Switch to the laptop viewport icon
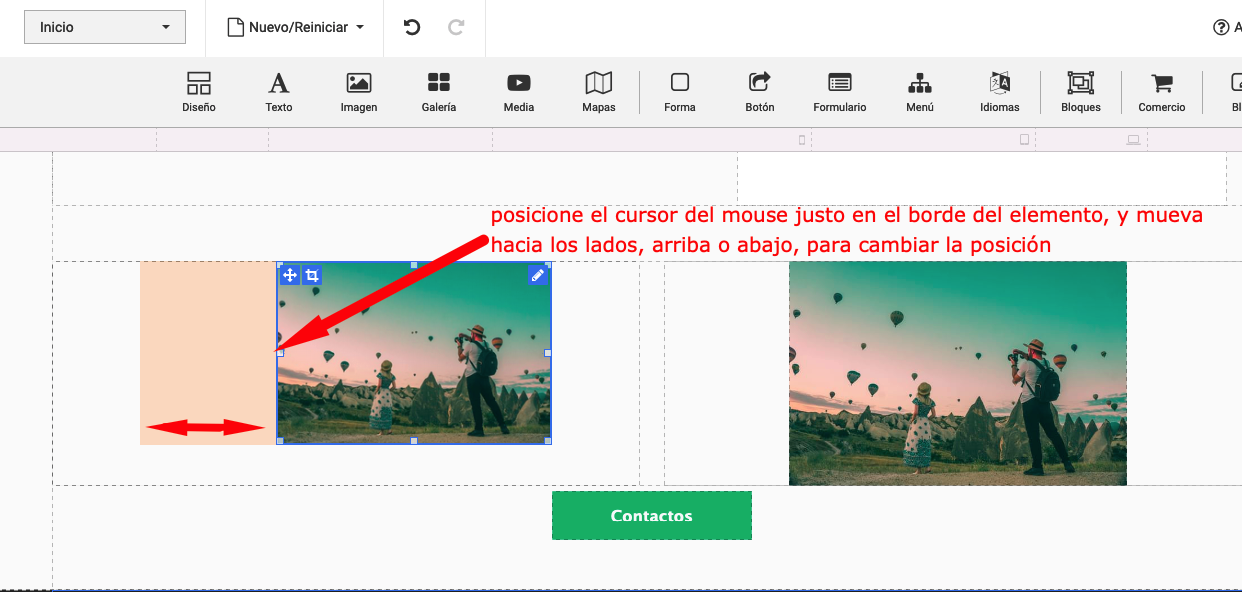Screen dimensions: 1242x592 coord(1133,140)
